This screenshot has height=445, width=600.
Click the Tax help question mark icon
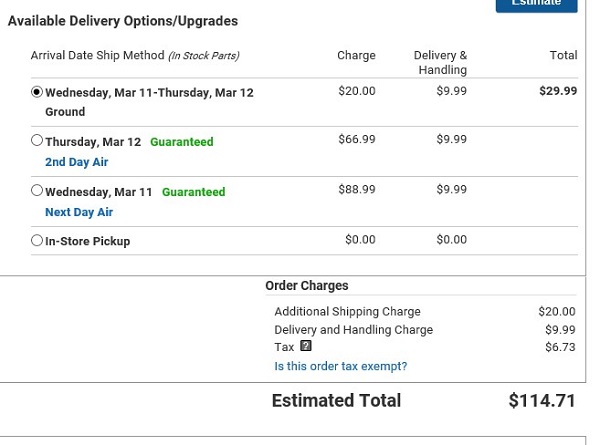coord(306,347)
